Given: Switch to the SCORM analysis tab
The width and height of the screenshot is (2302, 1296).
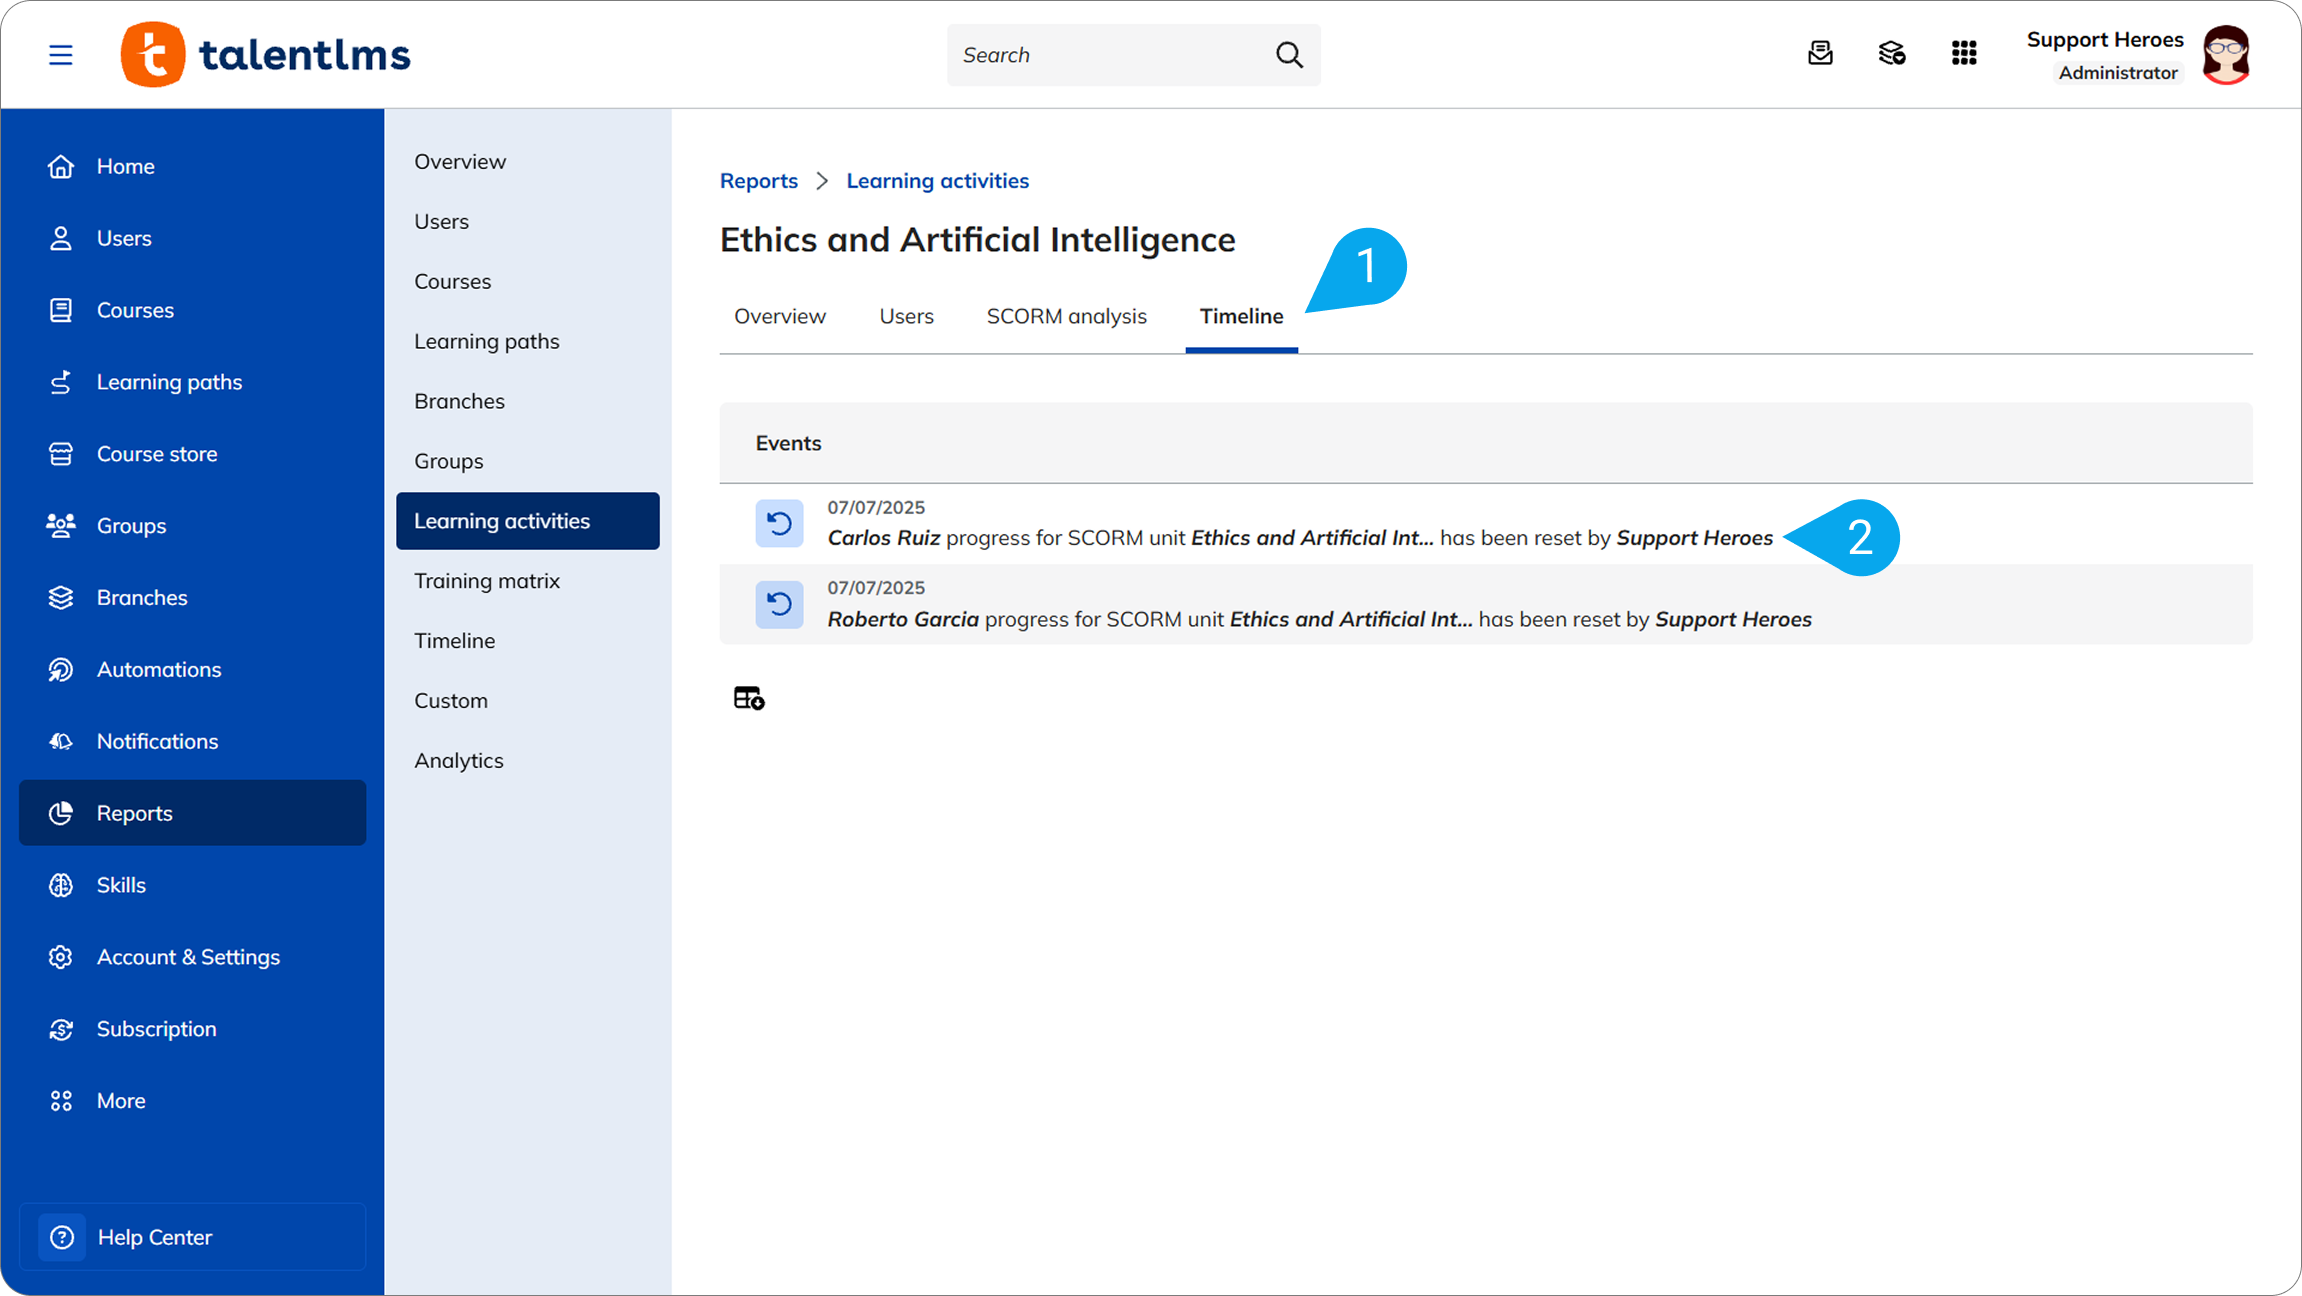Looking at the screenshot, I should 1066,316.
